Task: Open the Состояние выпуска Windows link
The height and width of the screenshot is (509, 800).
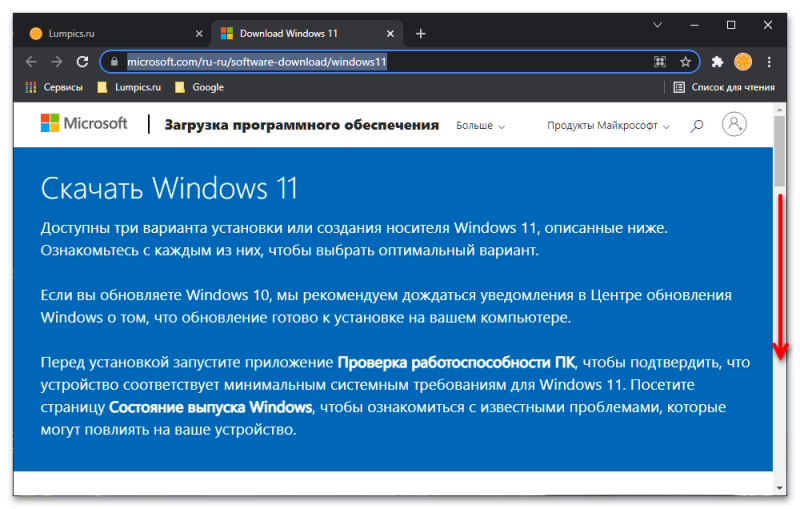Action: [210, 408]
